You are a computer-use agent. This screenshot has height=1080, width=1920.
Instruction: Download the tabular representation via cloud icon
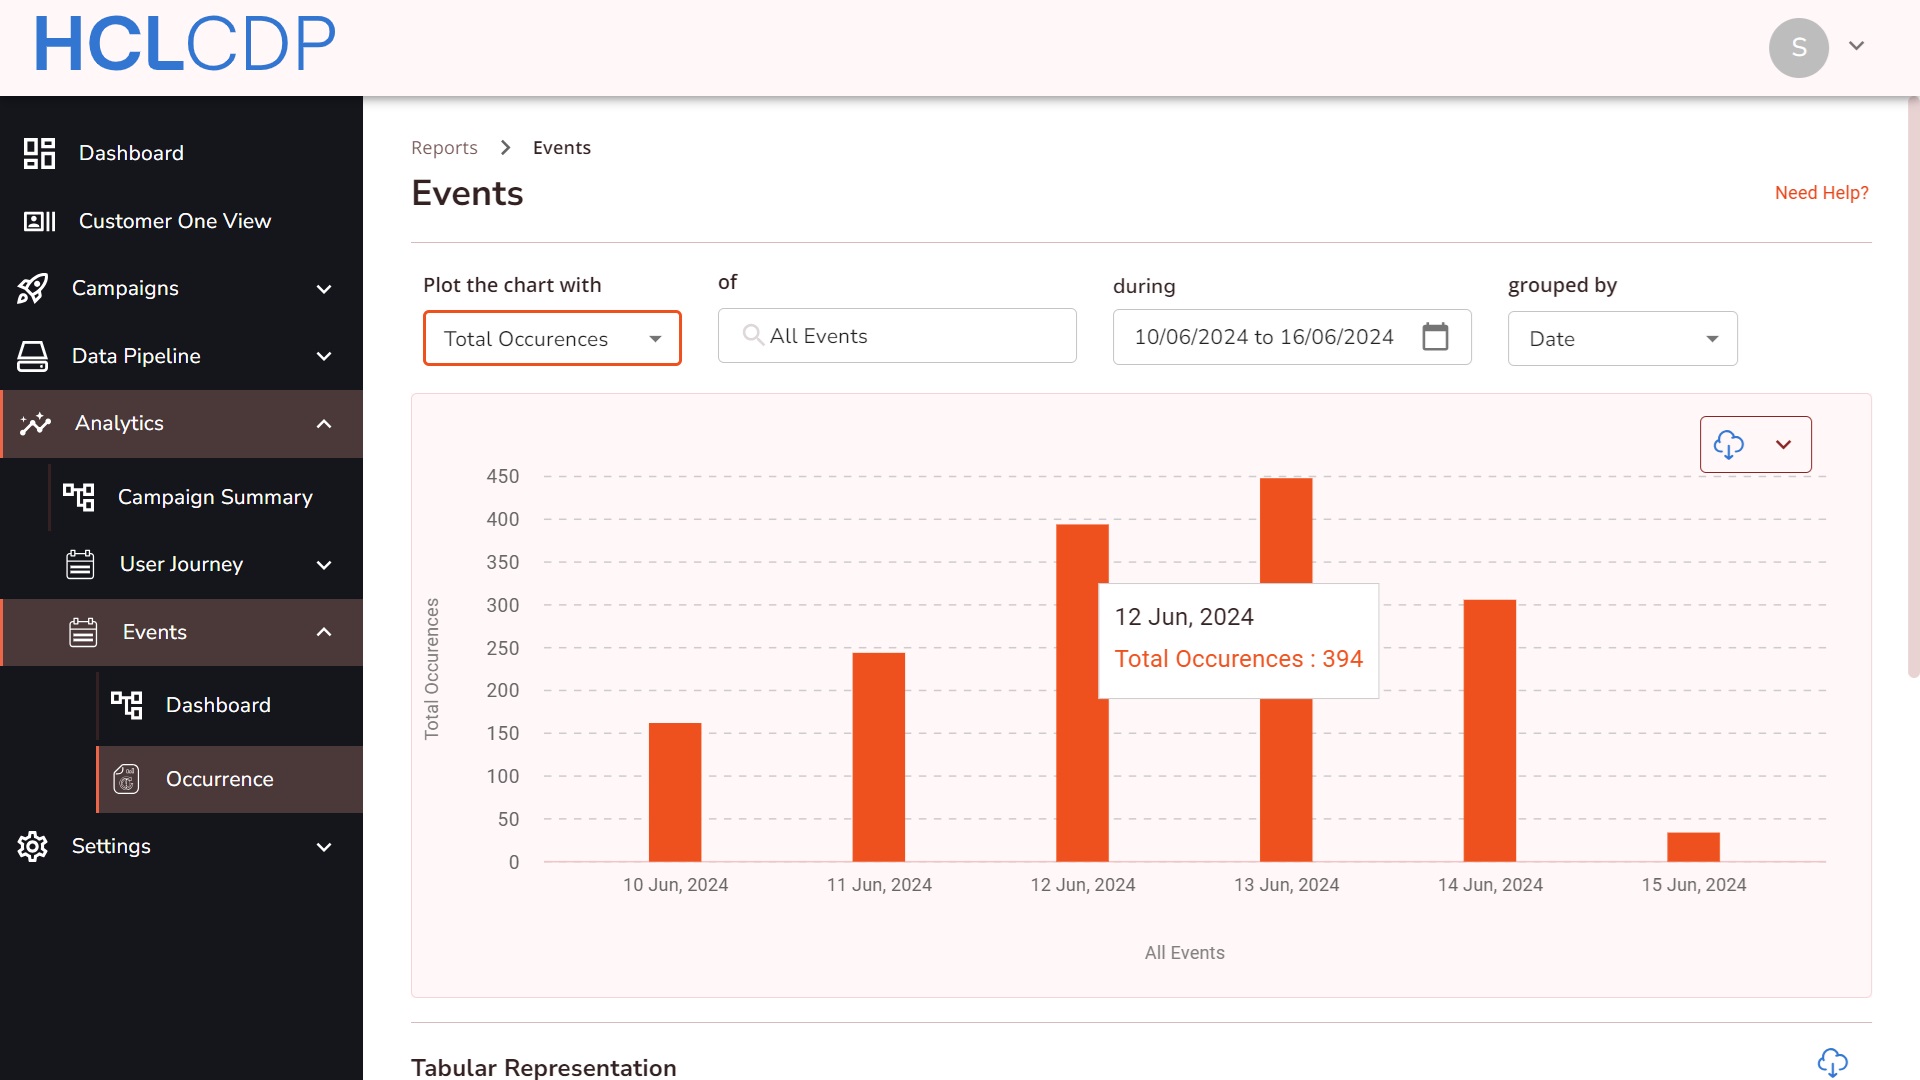pos(1832,1062)
